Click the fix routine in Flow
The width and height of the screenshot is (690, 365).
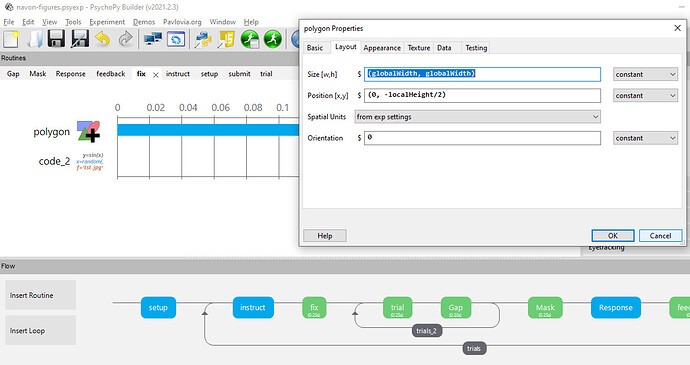pyautogui.click(x=314, y=307)
